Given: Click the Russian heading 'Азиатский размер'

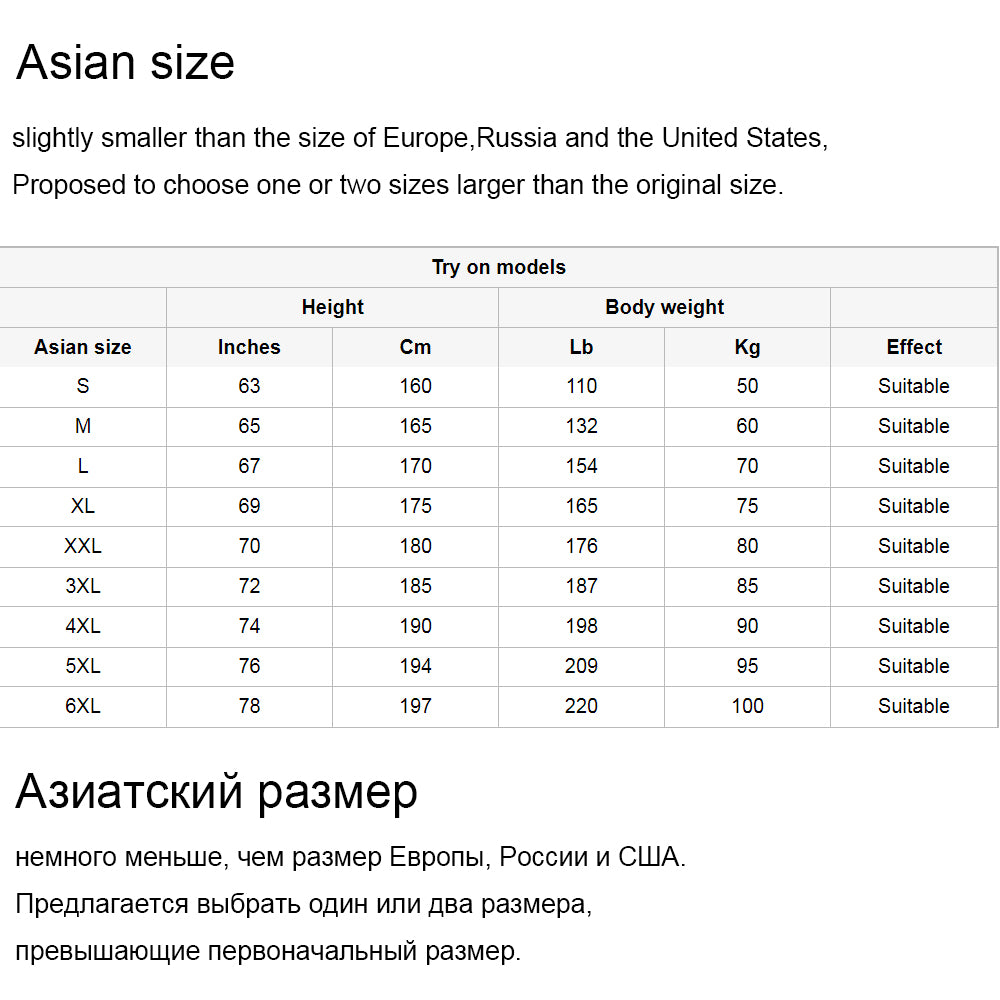Looking at the screenshot, I should [x=216, y=791].
